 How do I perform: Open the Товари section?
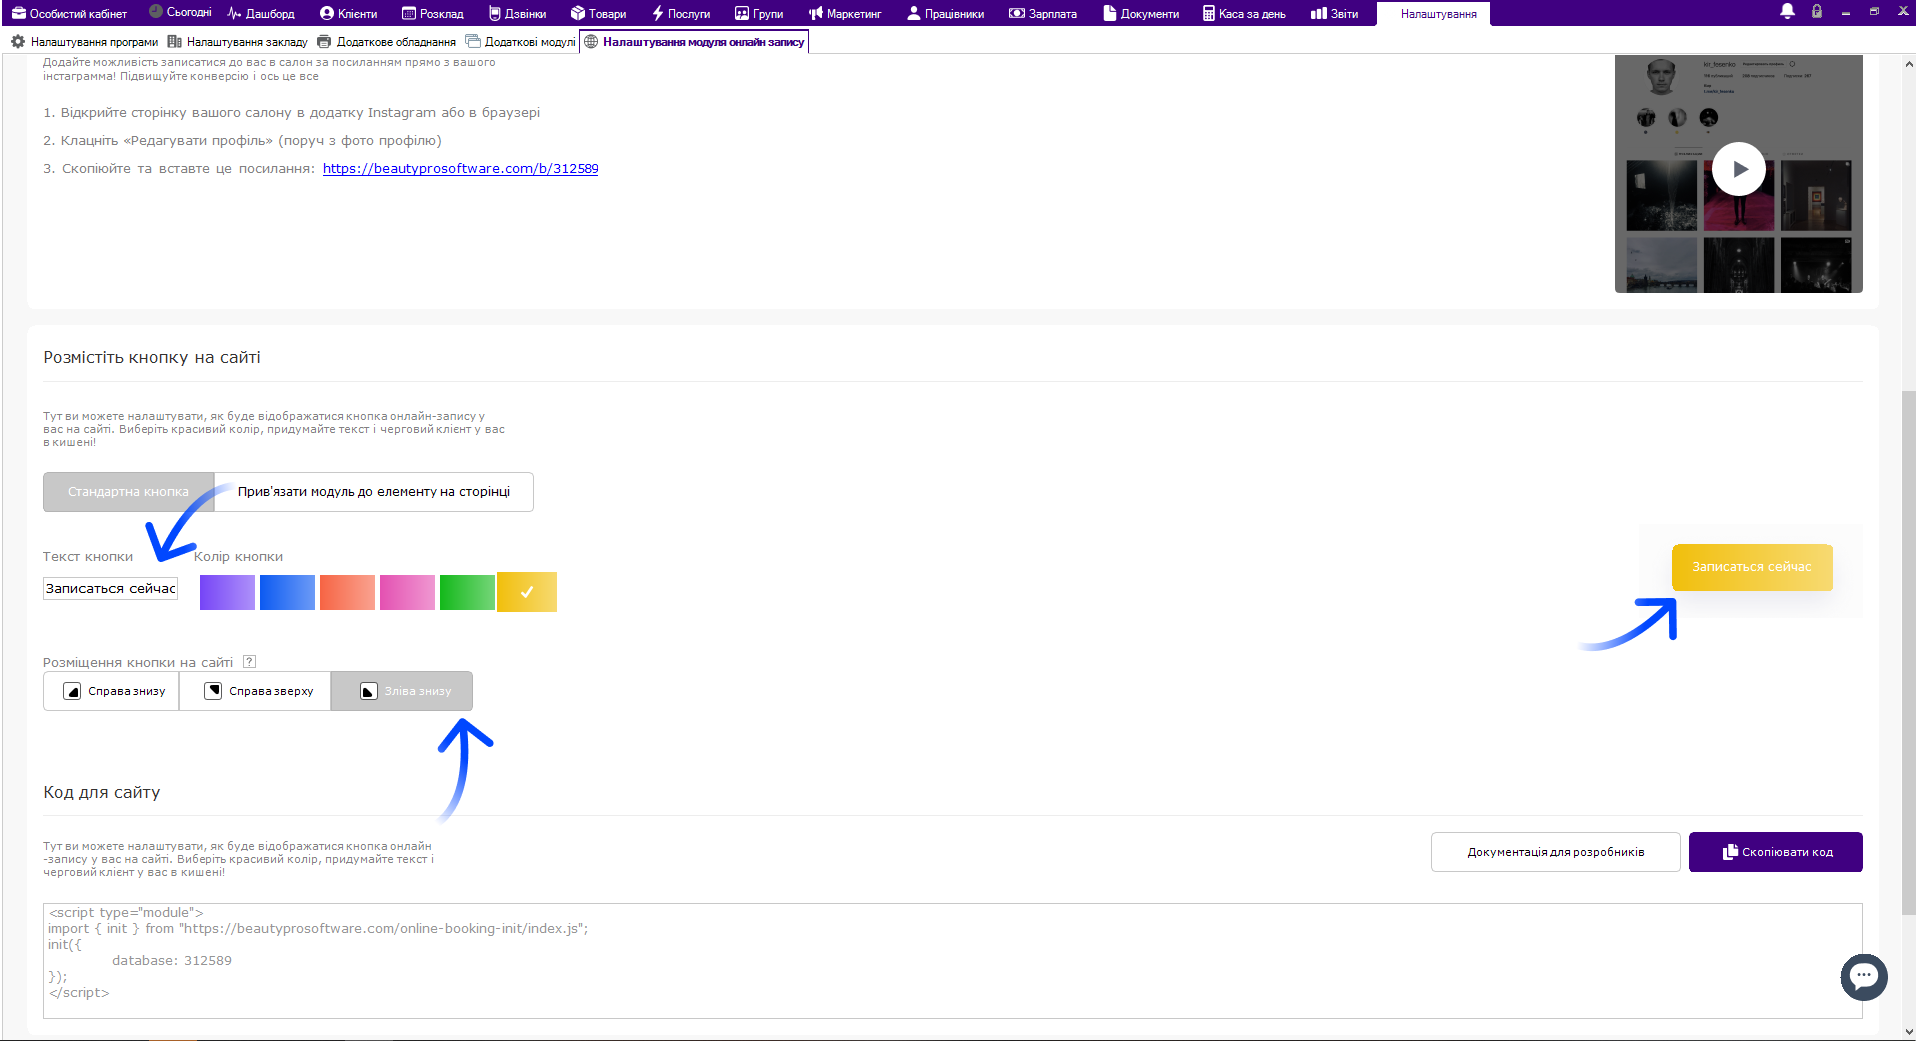pyautogui.click(x=599, y=13)
